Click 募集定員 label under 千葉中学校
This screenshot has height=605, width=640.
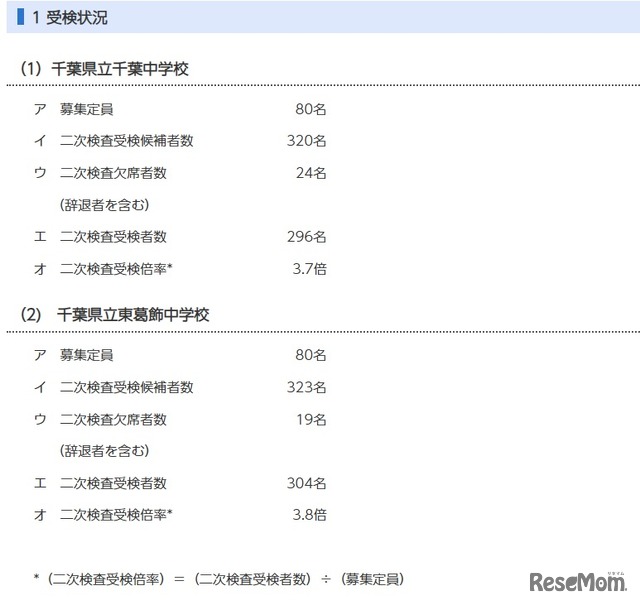click(x=86, y=109)
